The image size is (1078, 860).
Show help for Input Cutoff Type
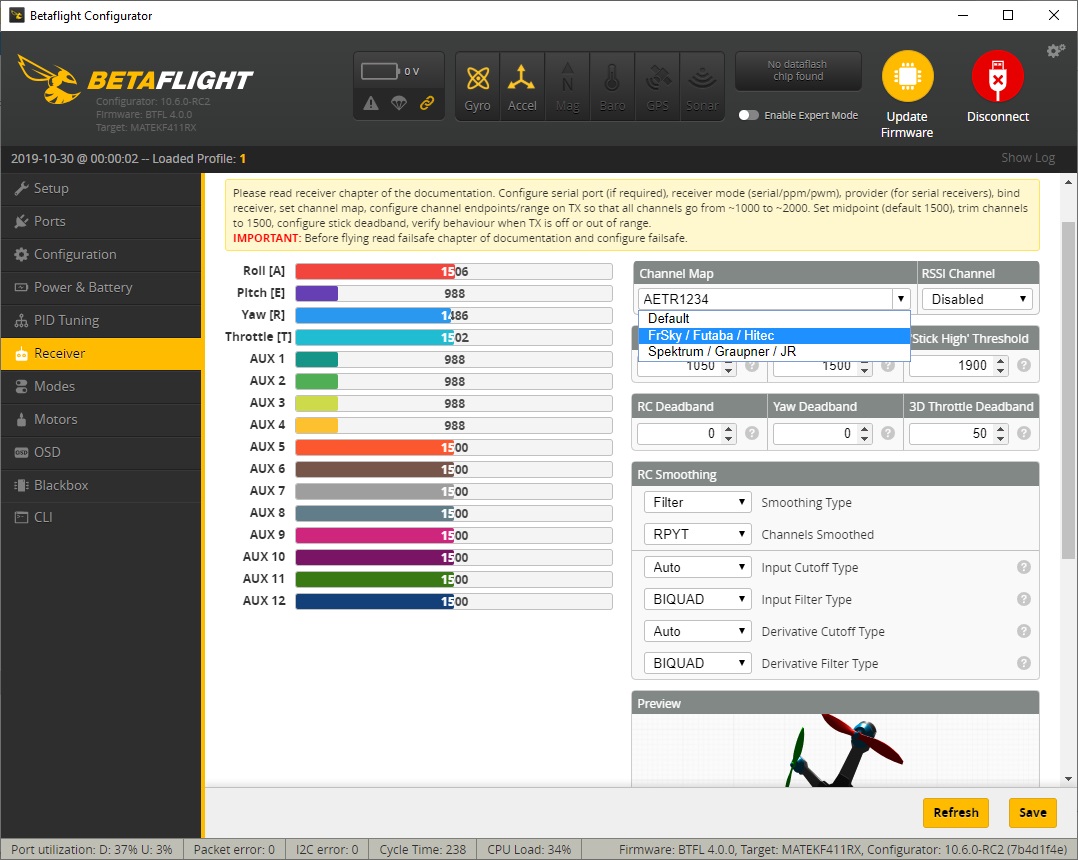1024,567
